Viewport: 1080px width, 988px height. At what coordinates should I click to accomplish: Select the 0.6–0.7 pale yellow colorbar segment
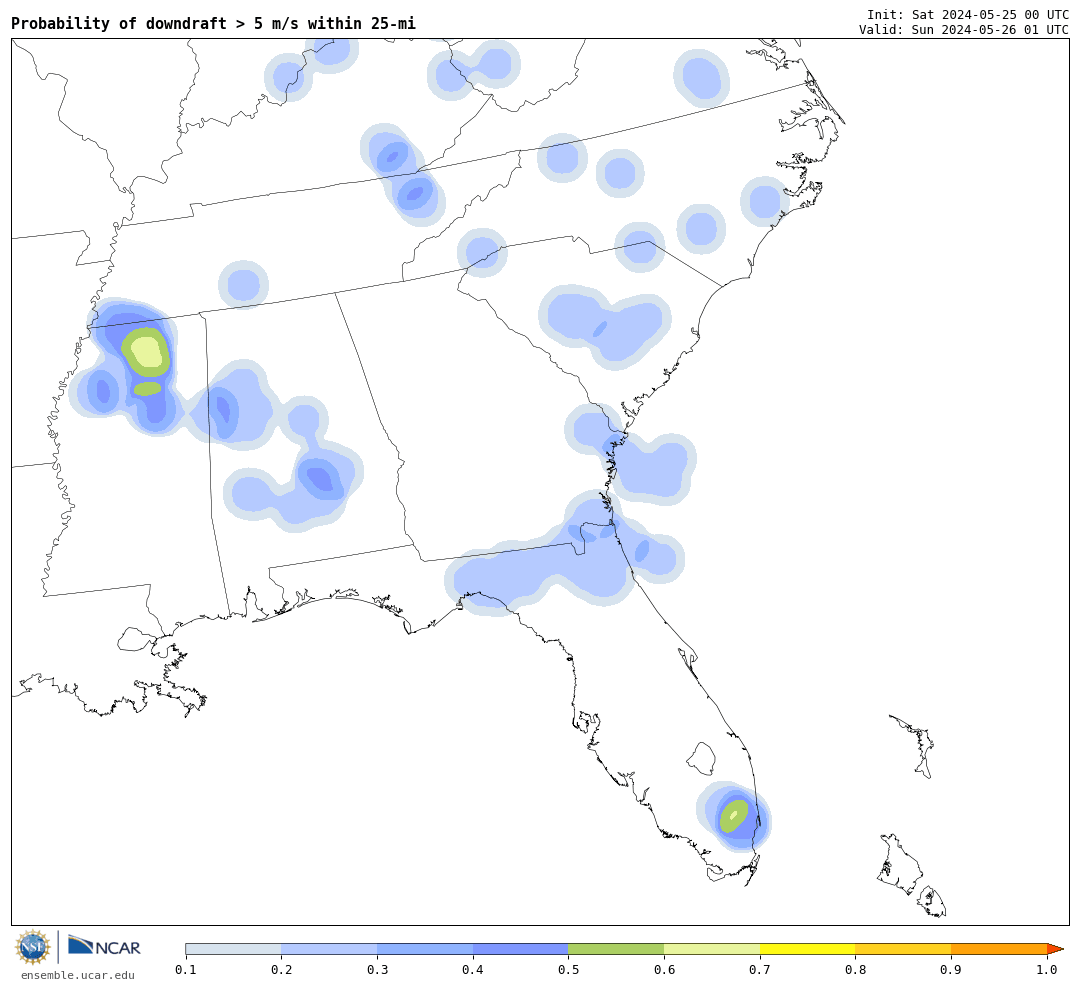tap(712, 949)
